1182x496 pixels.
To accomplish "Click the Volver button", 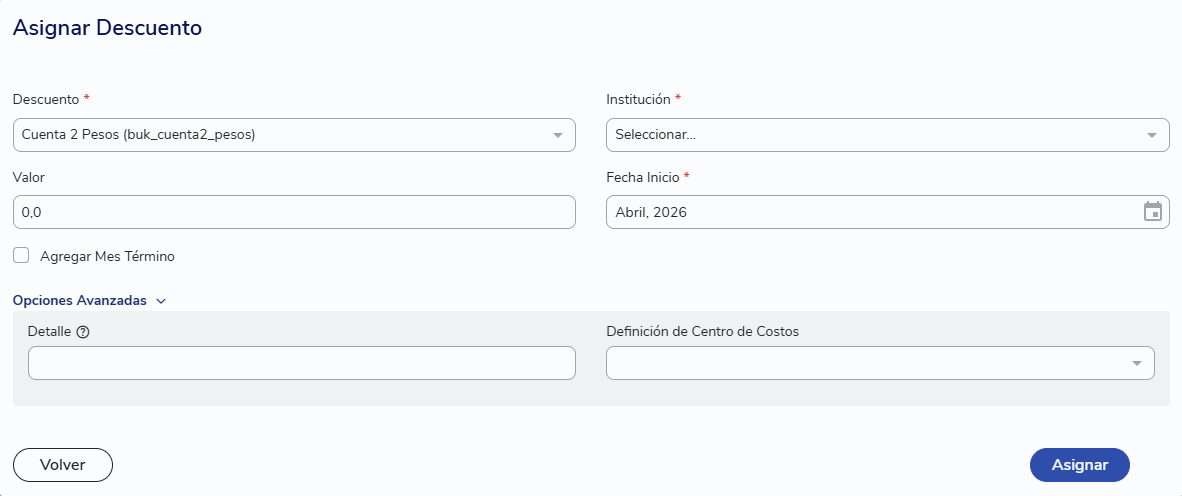I will pos(63,465).
